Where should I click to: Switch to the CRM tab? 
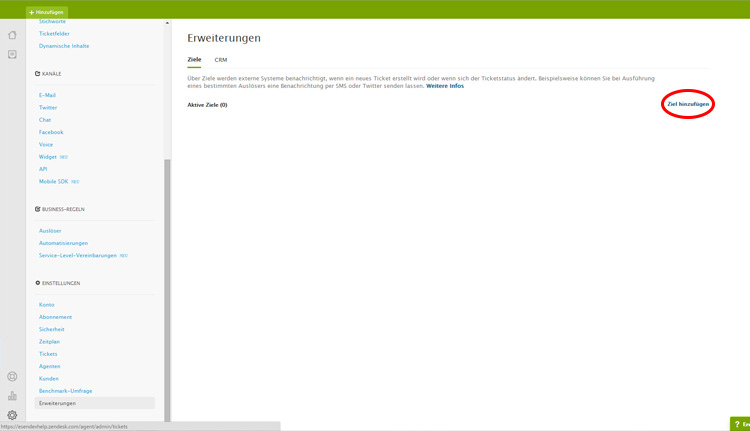pos(221,60)
